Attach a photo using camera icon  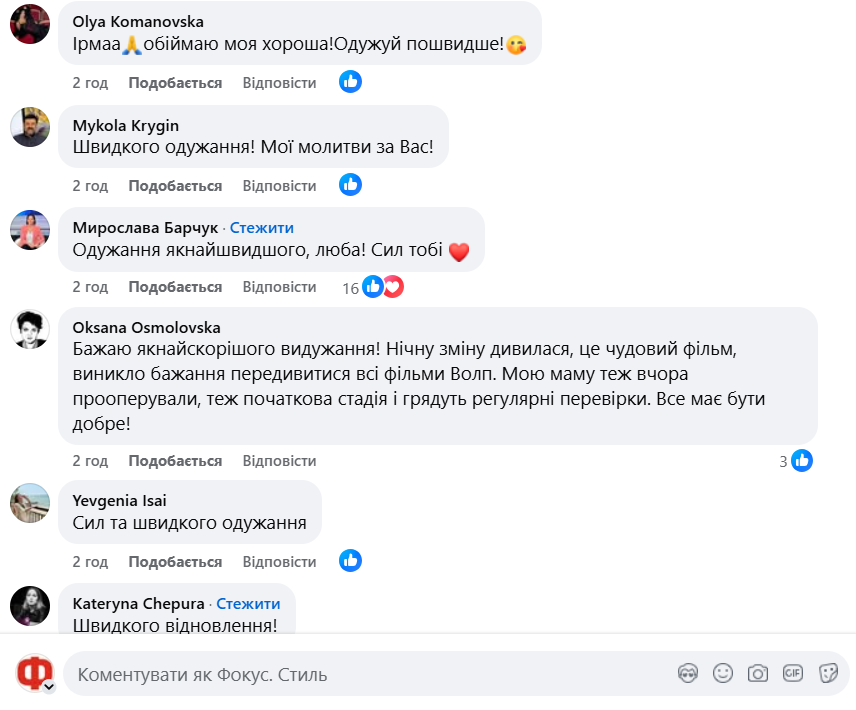pyautogui.click(x=758, y=673)
